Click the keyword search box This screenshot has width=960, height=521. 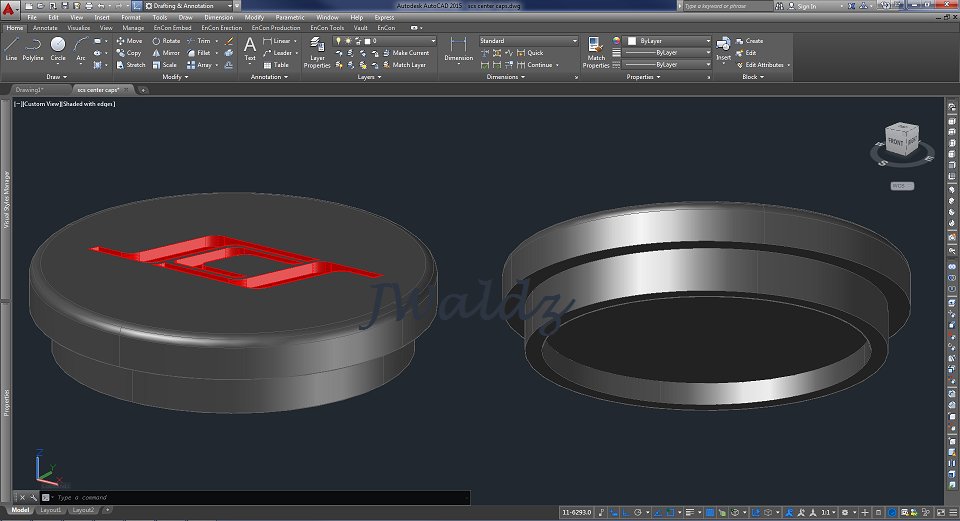(x=727, y=6)
